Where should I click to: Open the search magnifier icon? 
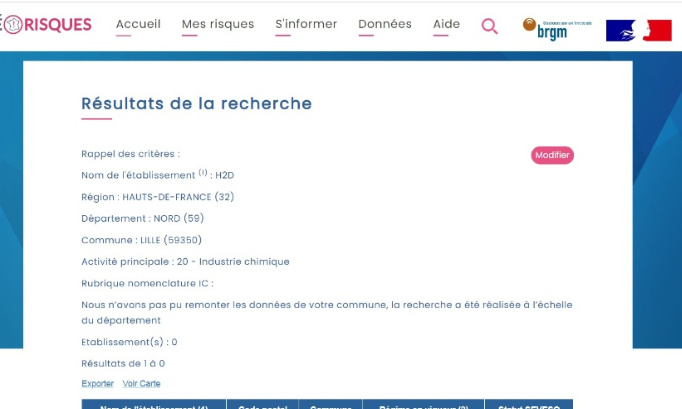[x=489, y=26]
